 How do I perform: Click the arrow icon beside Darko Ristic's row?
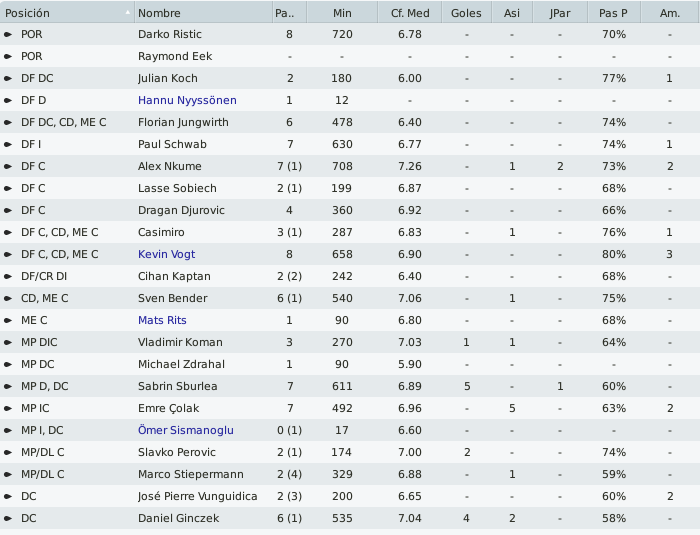(8, 34)
